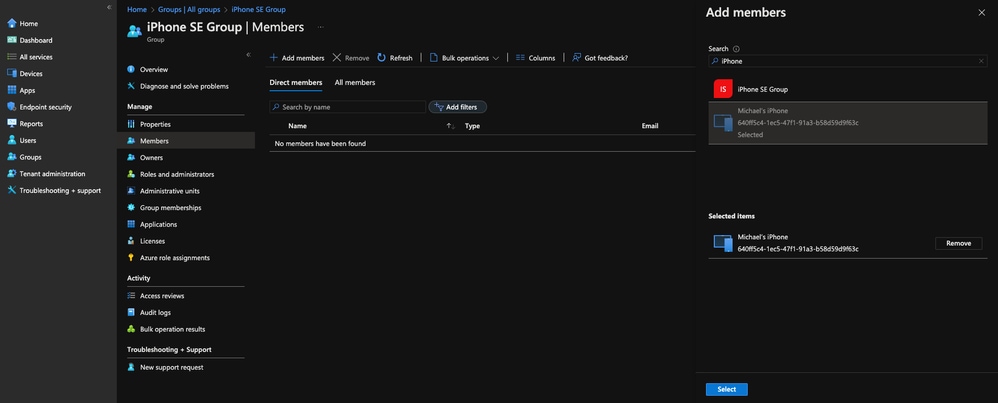998x403 pixels.
Task: Click the Roles and administrators icon
Action: (131, 174)
